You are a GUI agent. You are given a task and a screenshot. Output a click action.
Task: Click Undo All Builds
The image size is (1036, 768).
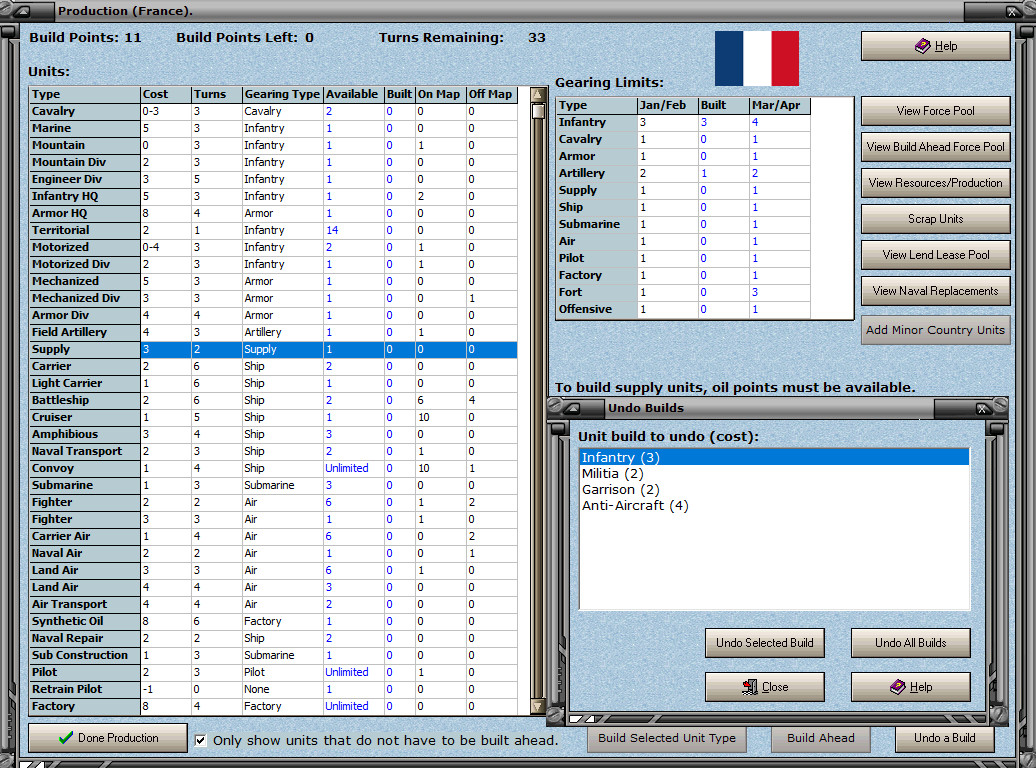coord(910,643)
